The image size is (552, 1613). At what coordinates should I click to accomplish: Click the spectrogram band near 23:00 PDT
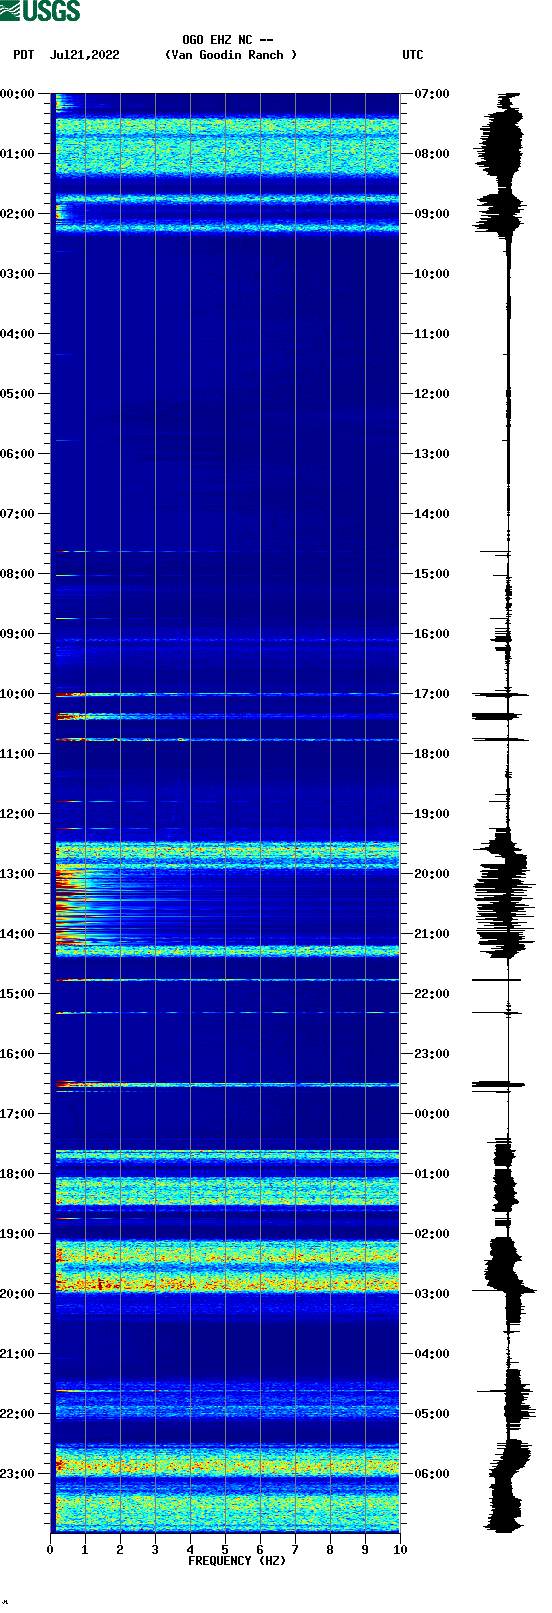click(x=227, y=1462)
